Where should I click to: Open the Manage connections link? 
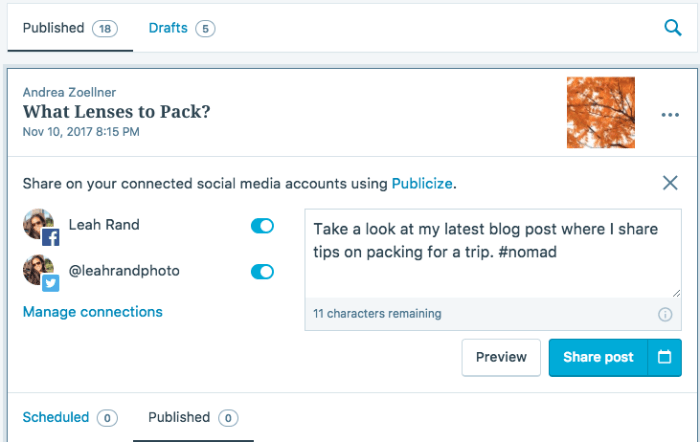[92, 312]
